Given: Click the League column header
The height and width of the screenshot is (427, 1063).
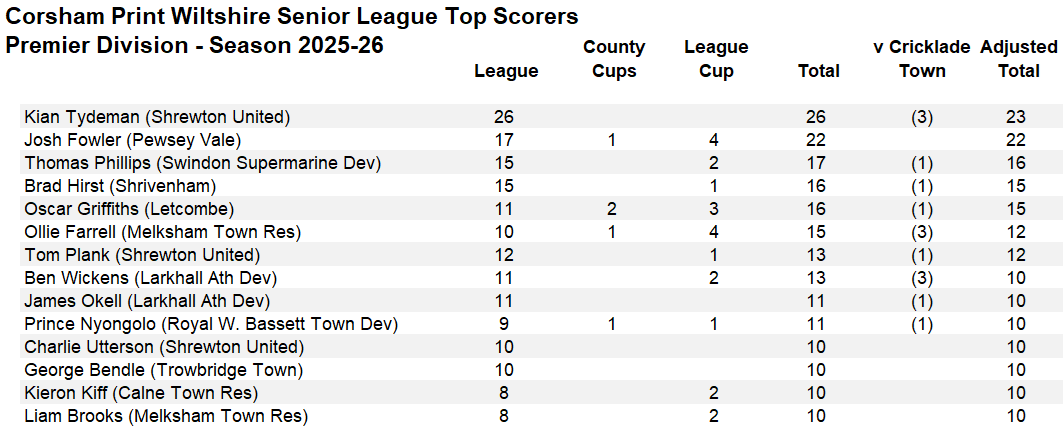Looking at the screenshot, I should (x=506, y=71).
